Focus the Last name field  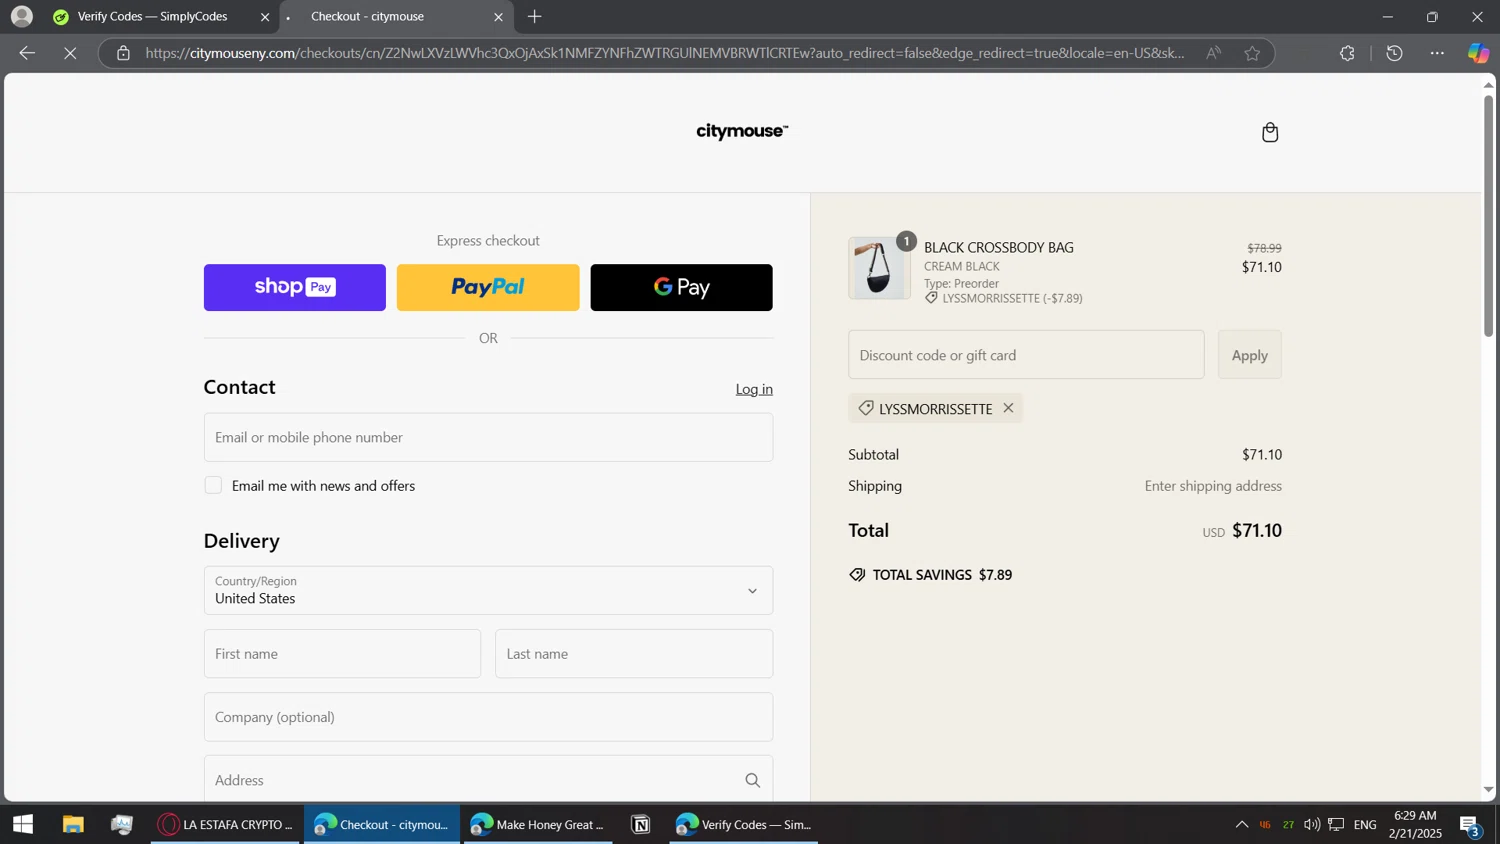[634, 654]
